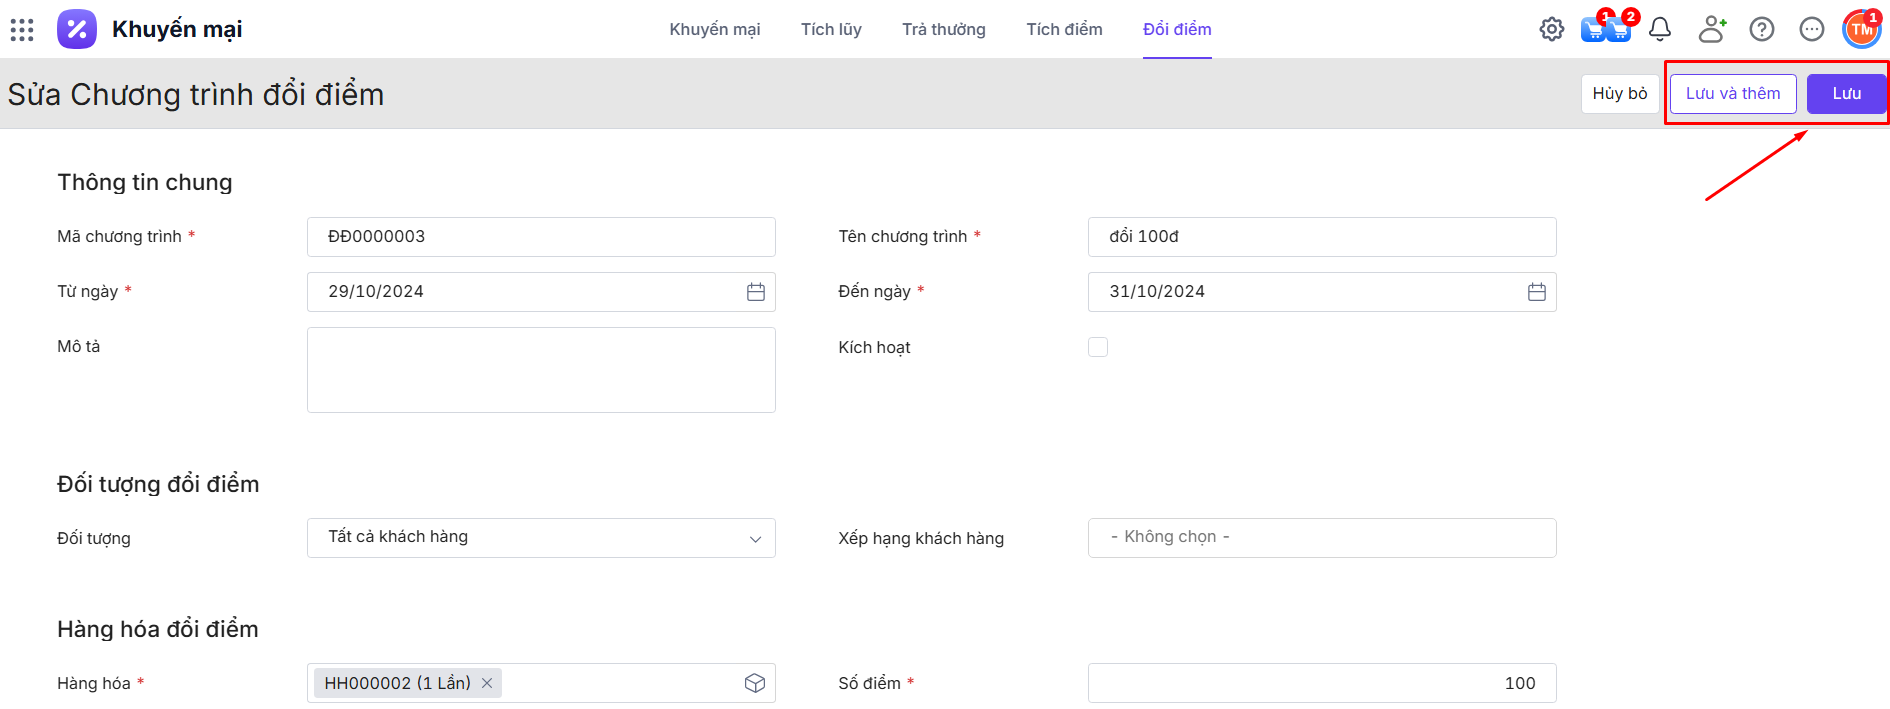Open the notifications bell
This screenshot has height=709, width=1890.
(1660, 30)
